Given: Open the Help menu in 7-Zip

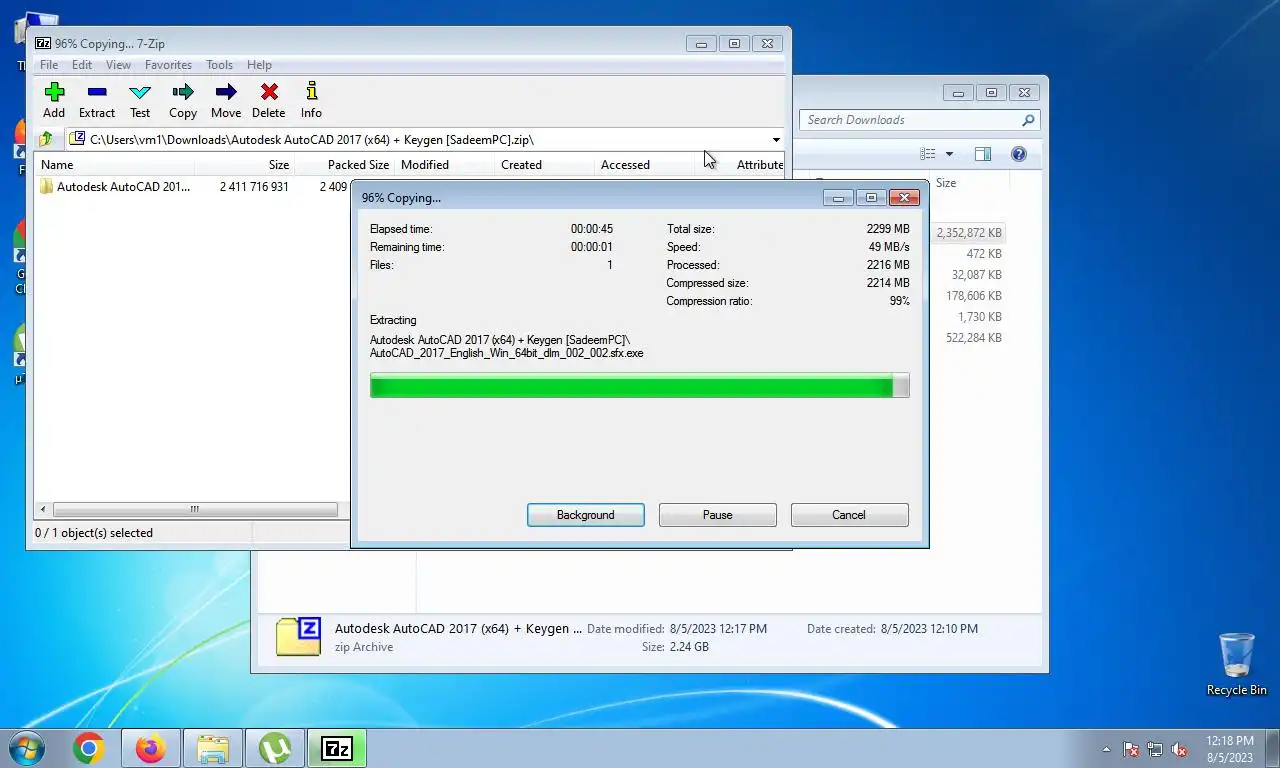Looking at the screenshot, I should [x=259, y=65].
